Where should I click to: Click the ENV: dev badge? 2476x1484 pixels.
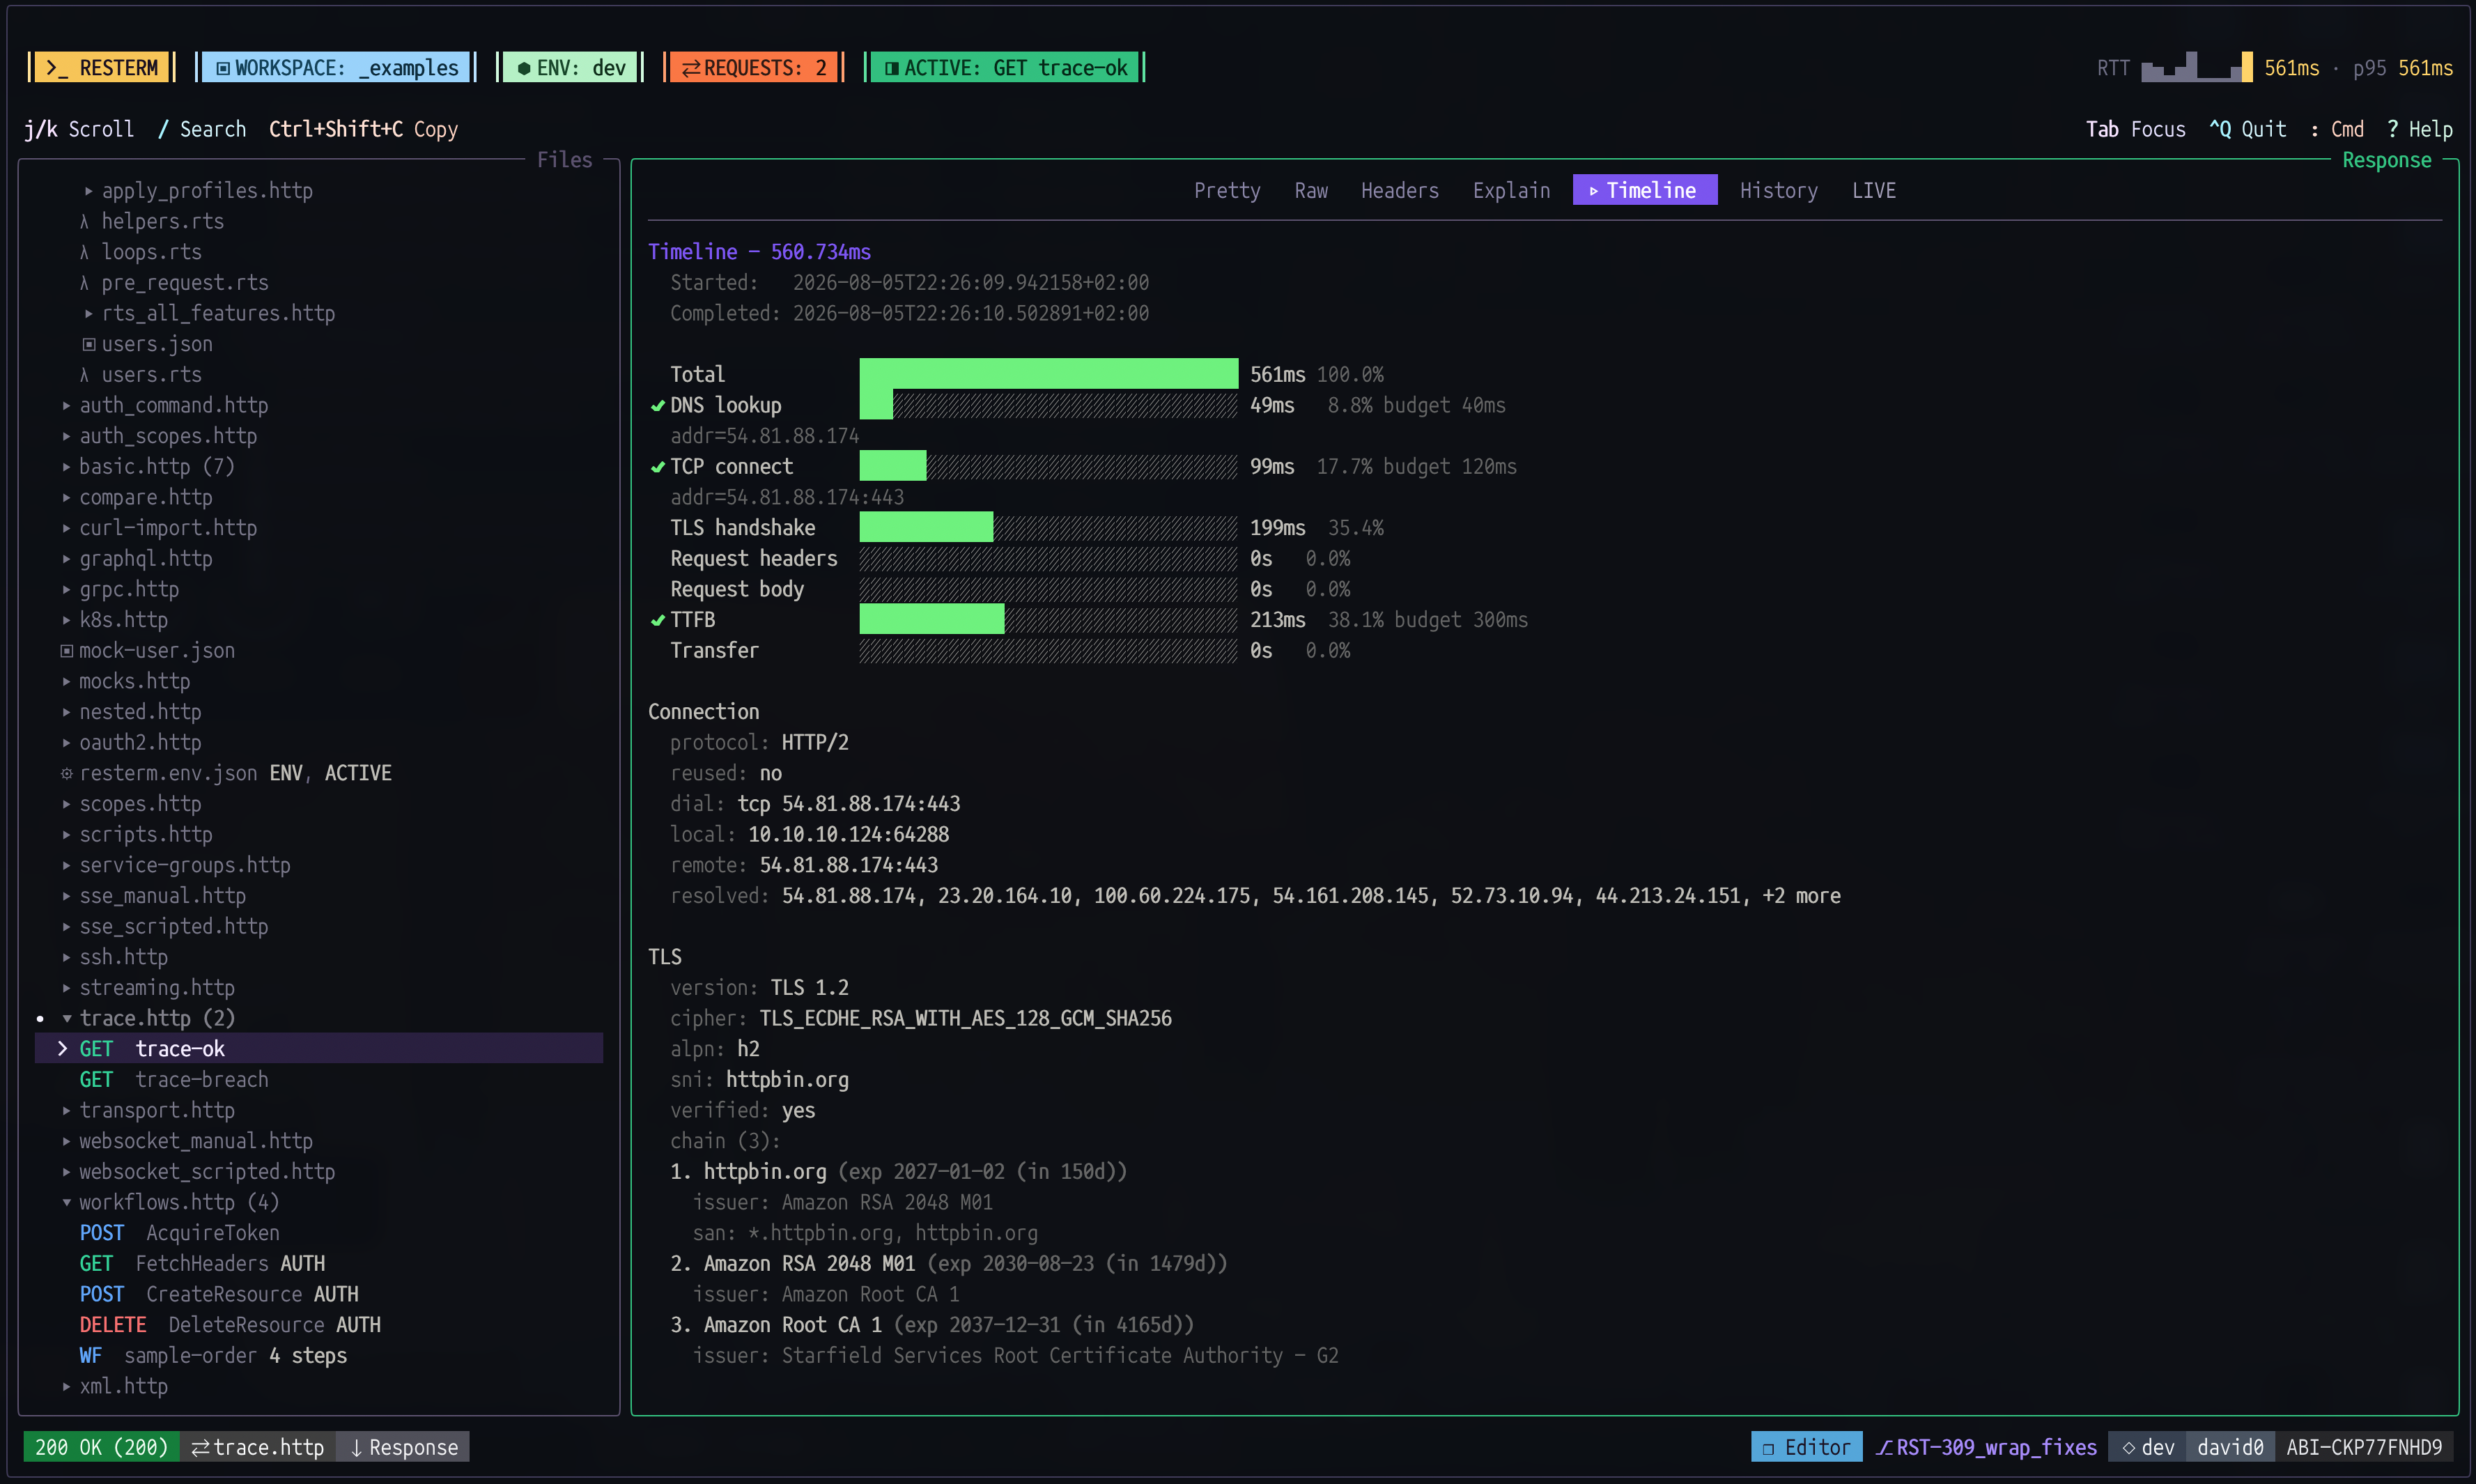(x=570, y=68)
